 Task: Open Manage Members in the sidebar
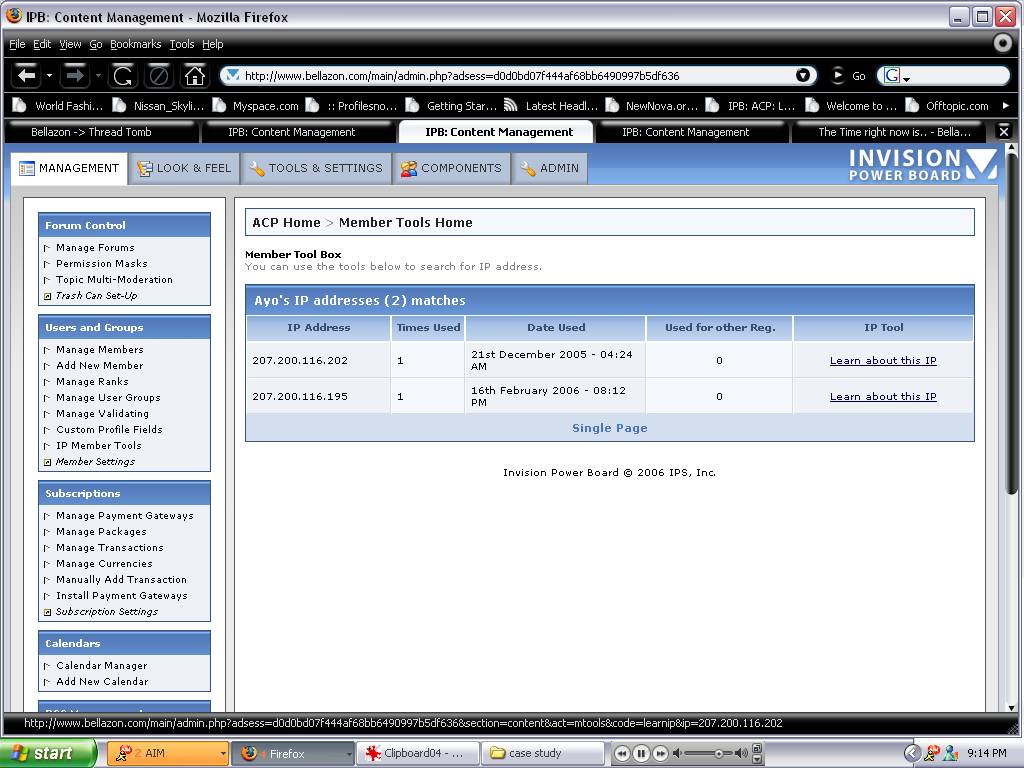point(99,350)
